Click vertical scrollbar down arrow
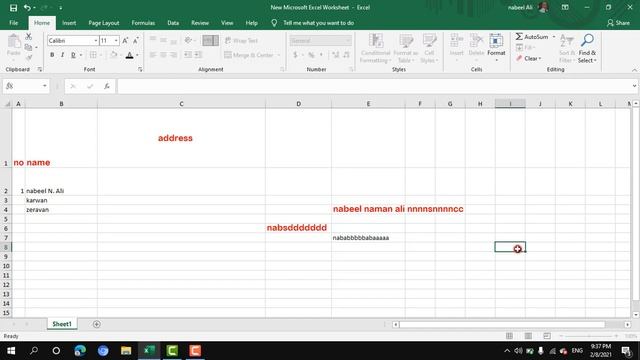640x360 pixels. pyautogui.click(x=636, y=315)
